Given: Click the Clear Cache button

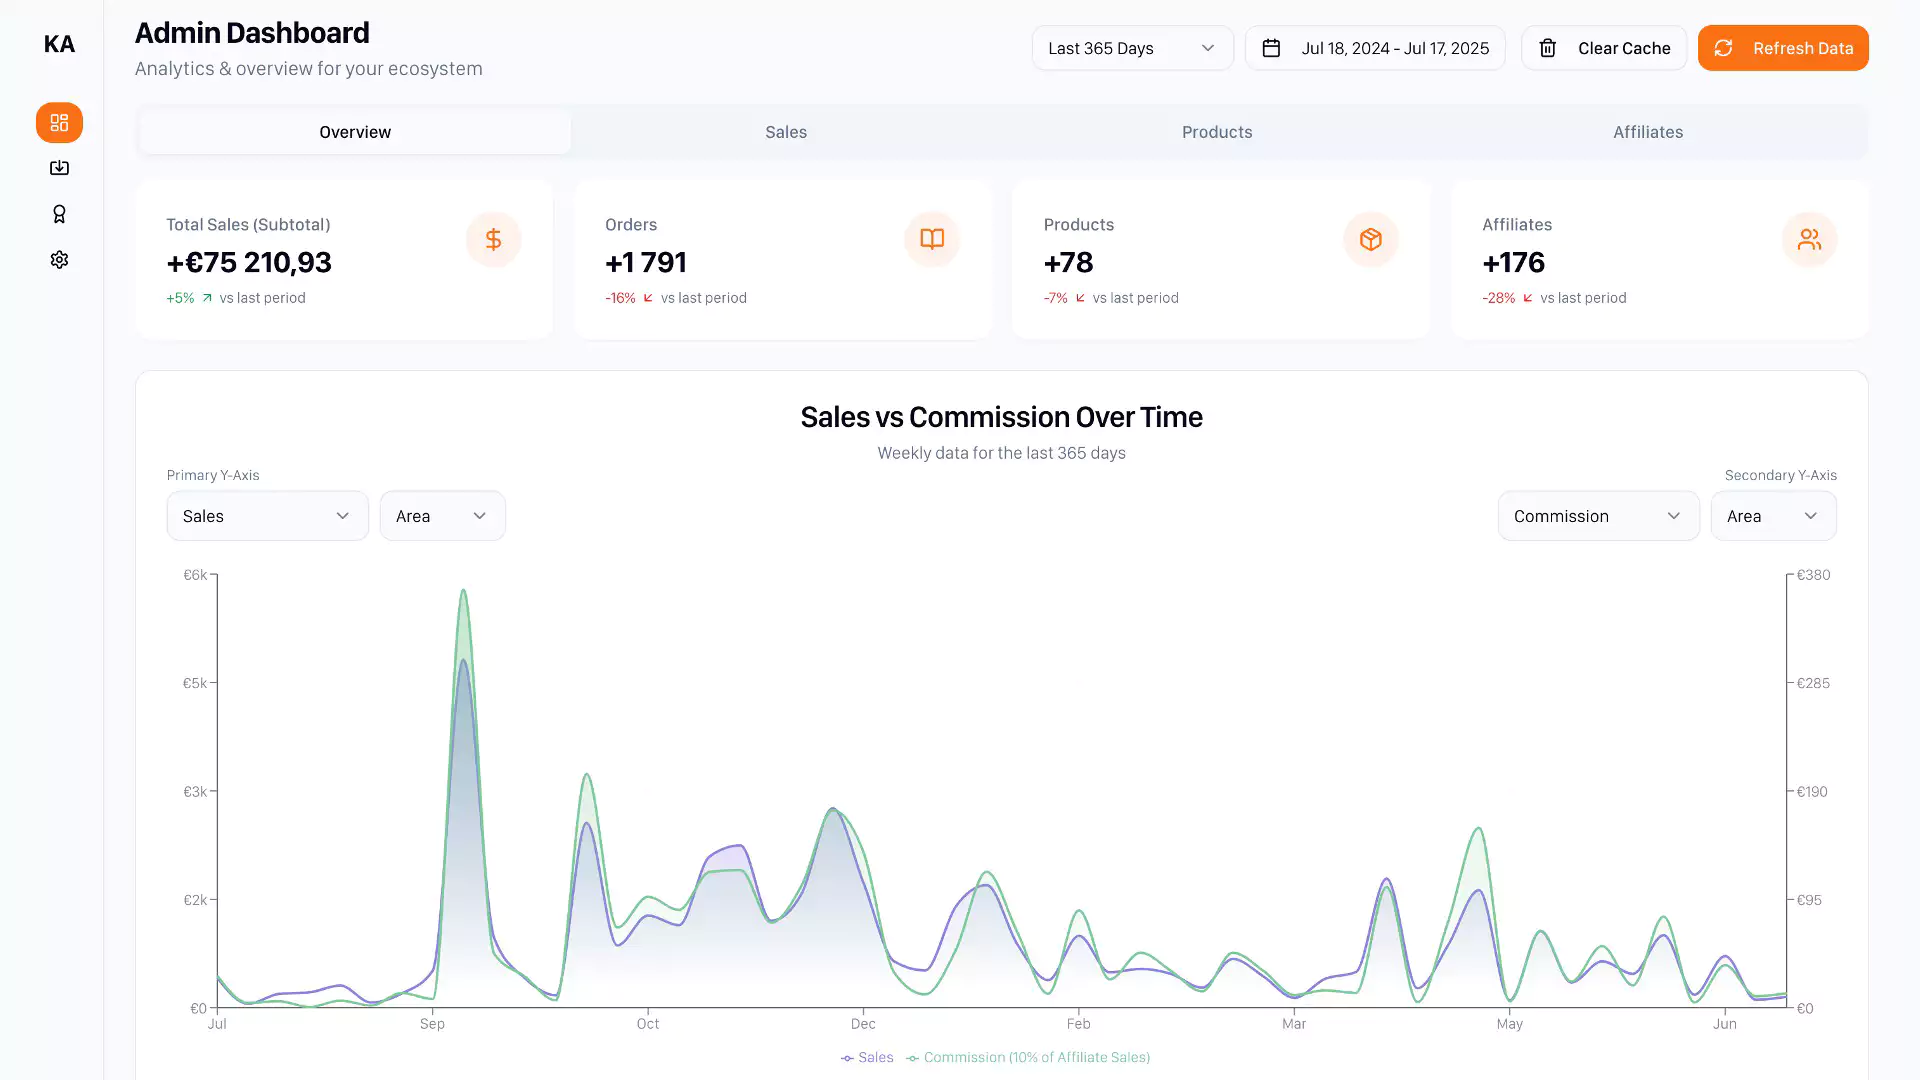Looking at the screenshot, I should [1603, 48].
